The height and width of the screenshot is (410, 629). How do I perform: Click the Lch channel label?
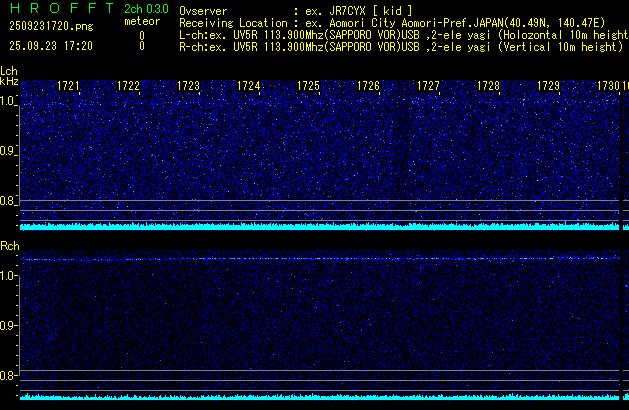9,72
